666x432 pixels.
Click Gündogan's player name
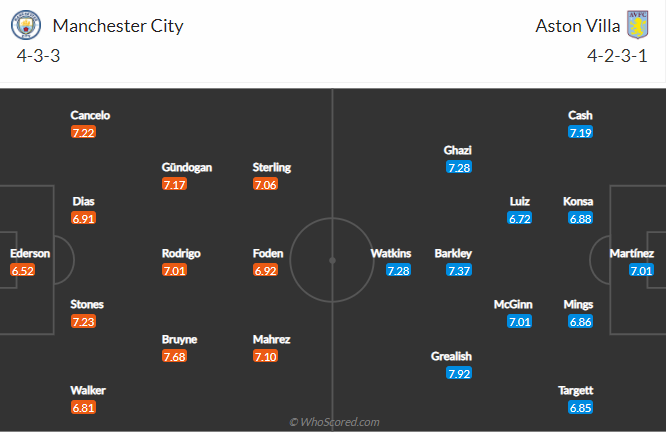click(x=187, y=167)
